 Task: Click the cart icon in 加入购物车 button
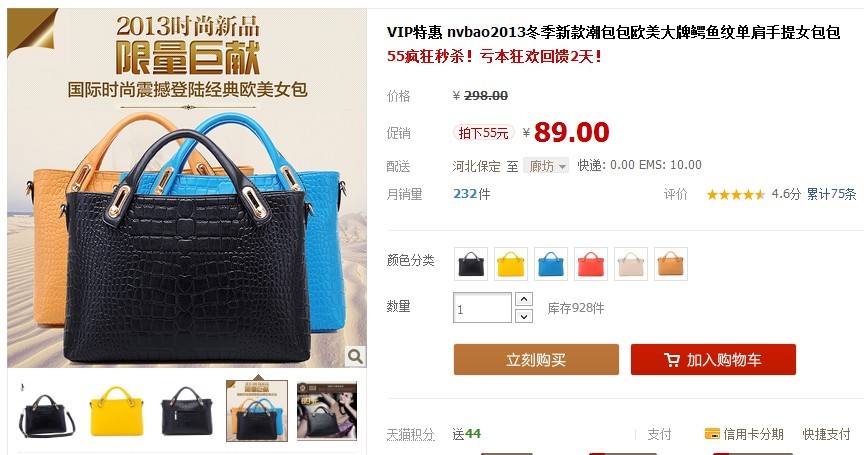click(x=672, y=360)
